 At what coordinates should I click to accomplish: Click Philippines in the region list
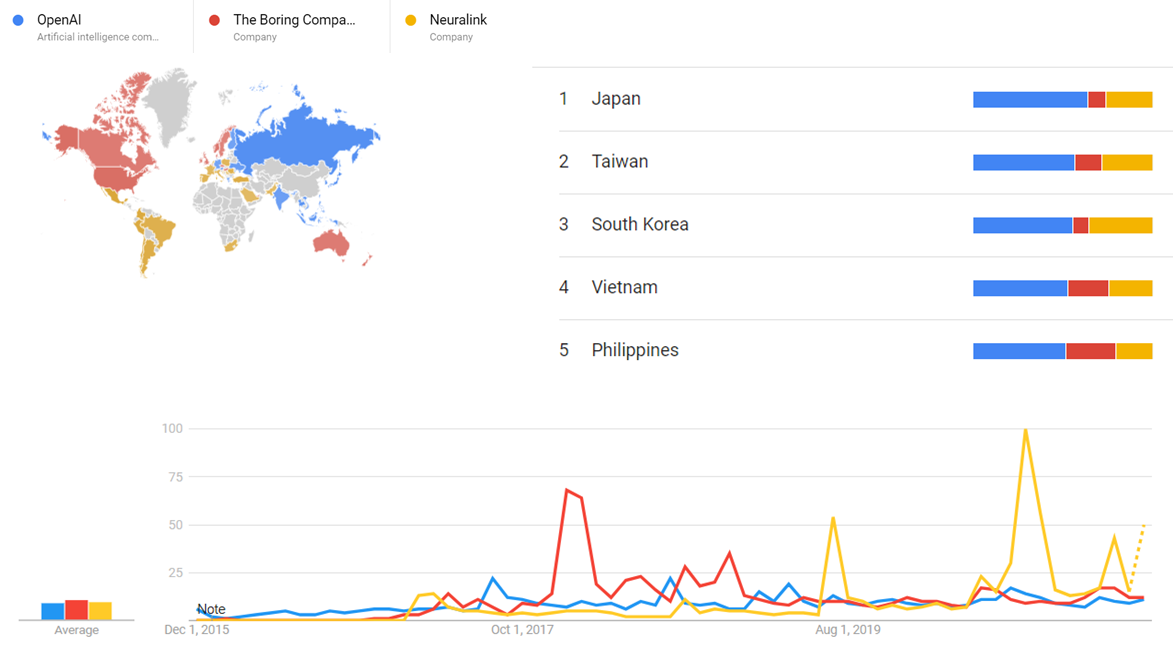(634, 351)
